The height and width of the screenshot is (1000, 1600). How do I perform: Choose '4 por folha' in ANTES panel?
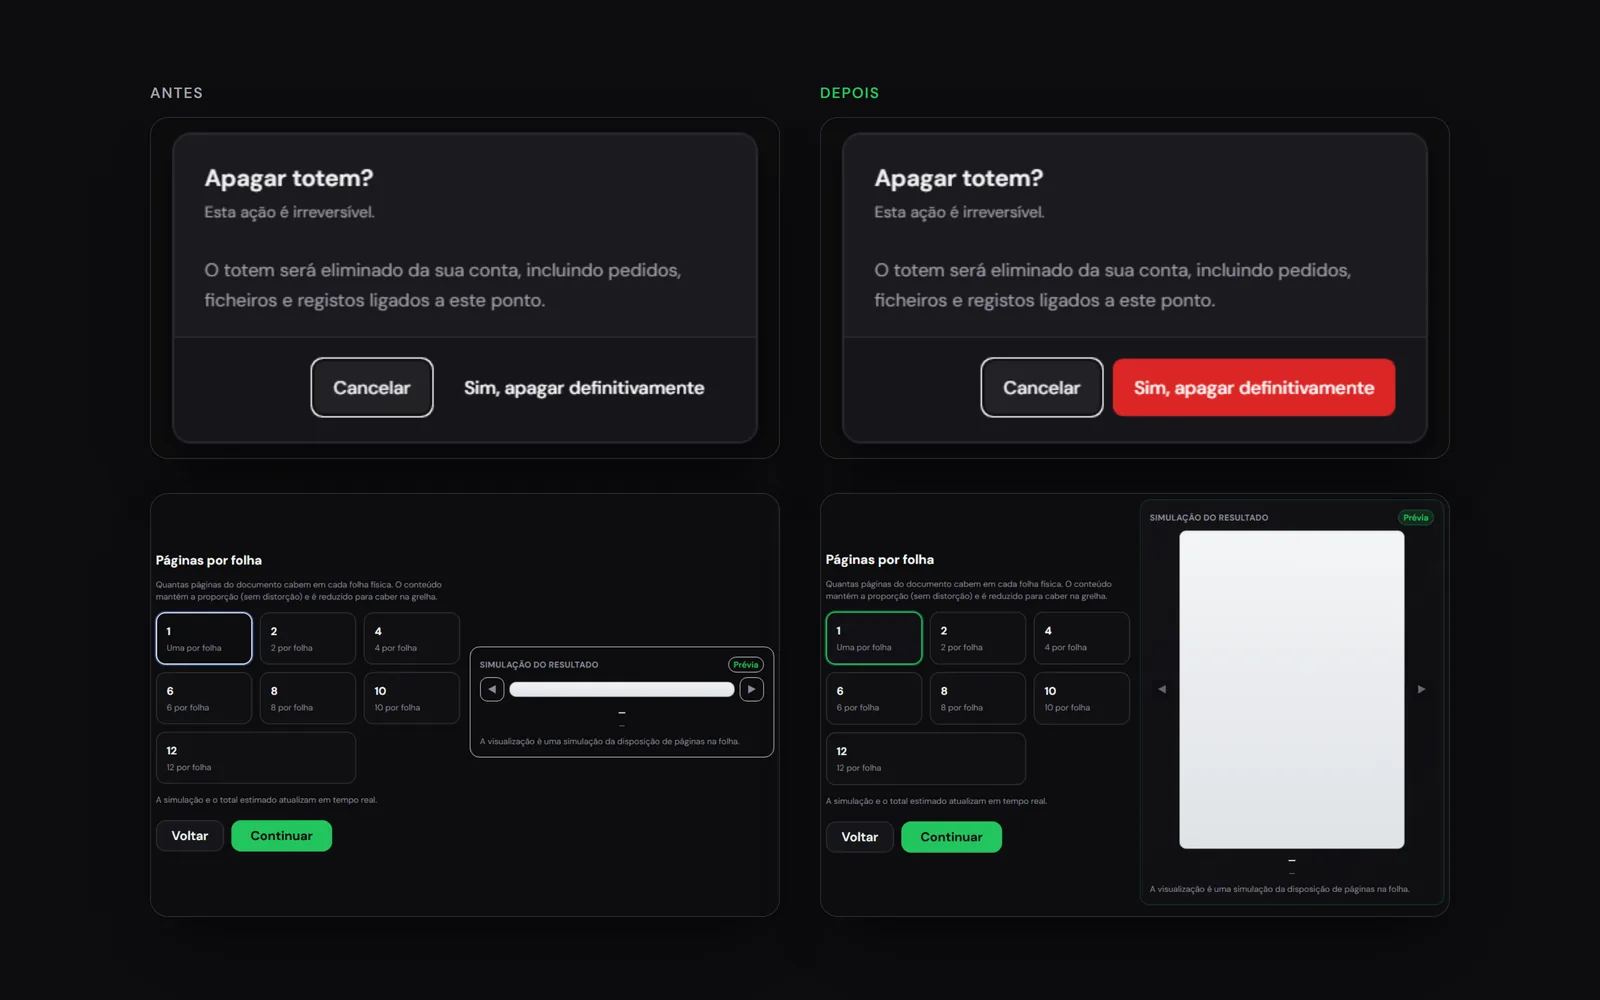pos(412,638)
